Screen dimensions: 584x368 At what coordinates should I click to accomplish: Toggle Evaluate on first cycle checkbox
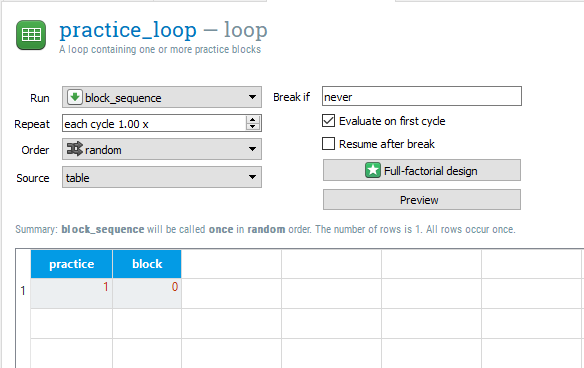(328, 121)
